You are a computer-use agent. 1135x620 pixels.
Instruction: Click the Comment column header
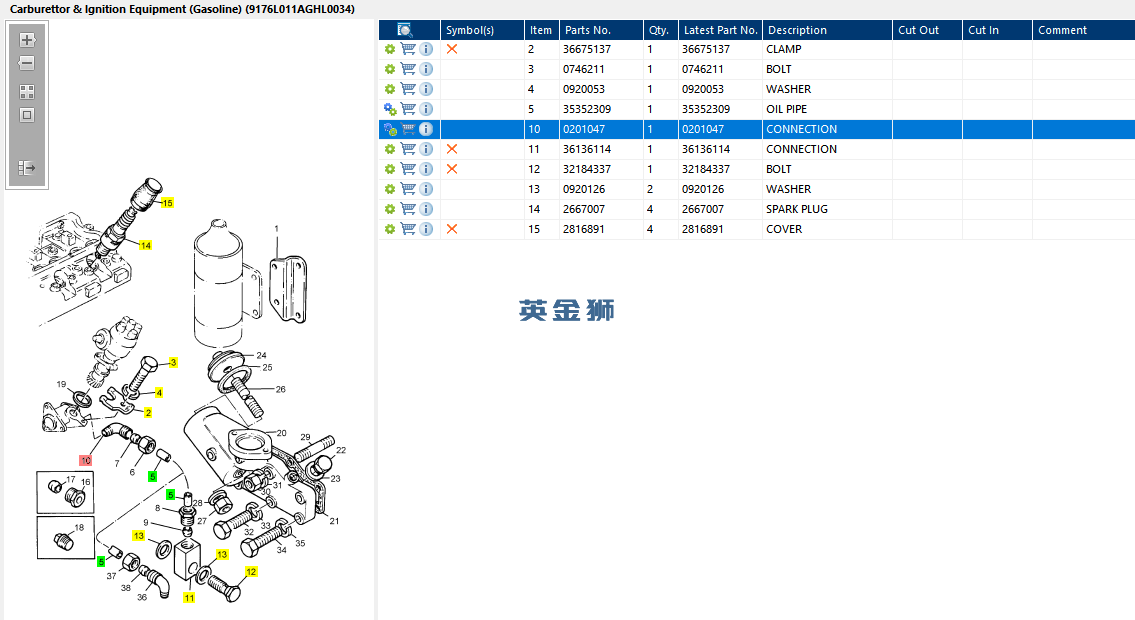[1084, 30]
